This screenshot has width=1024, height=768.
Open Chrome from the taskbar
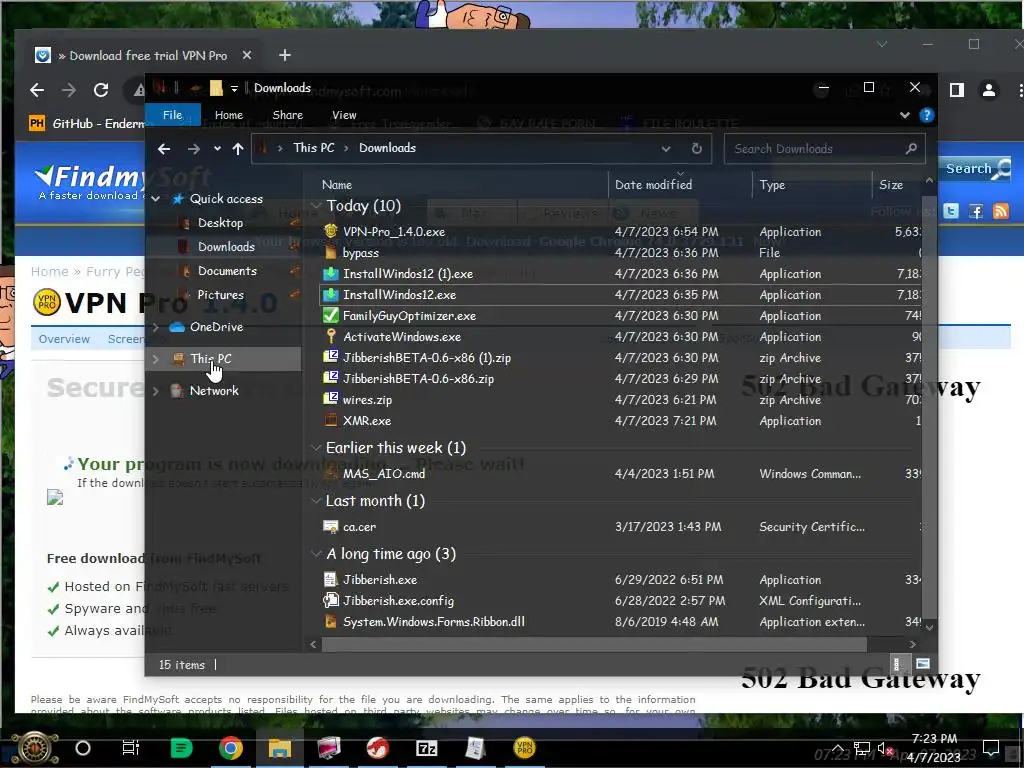click(231, 748)
